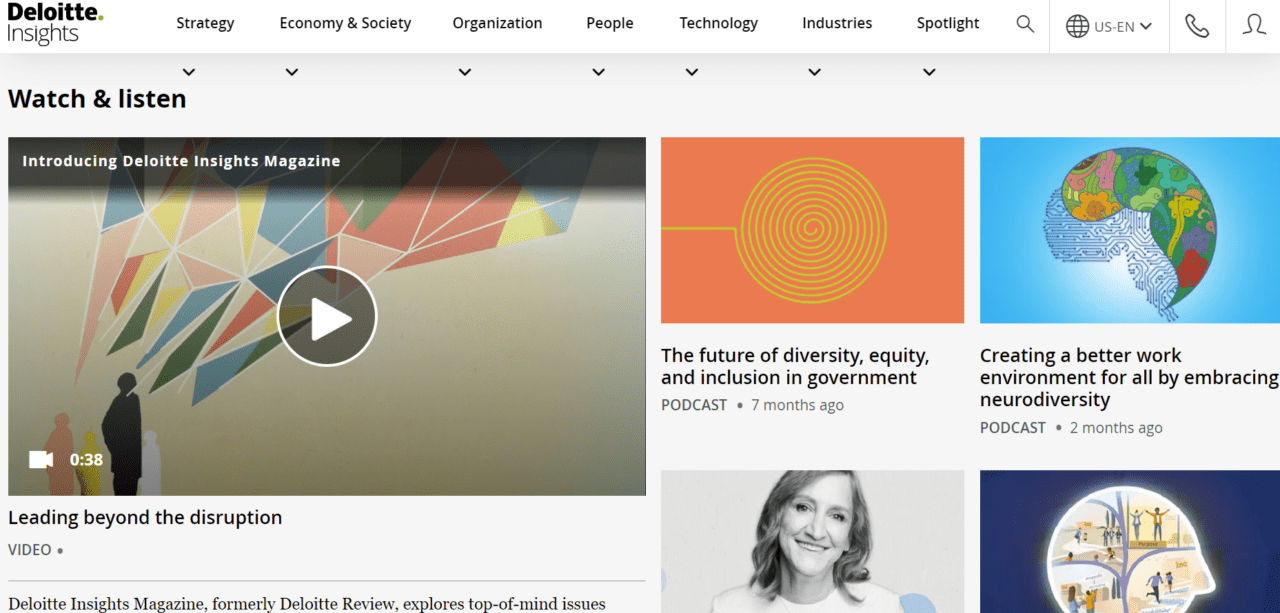The image size is (1280, 613).
Task: Expand the chevron under Organization
Action: pos(465,72)
